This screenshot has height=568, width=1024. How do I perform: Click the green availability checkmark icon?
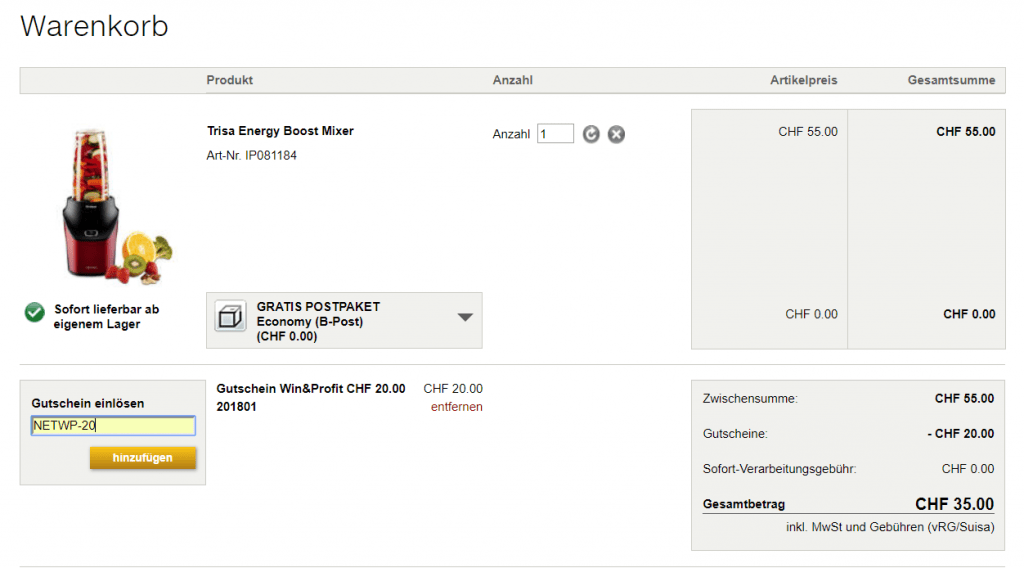(x=35, y=313)
